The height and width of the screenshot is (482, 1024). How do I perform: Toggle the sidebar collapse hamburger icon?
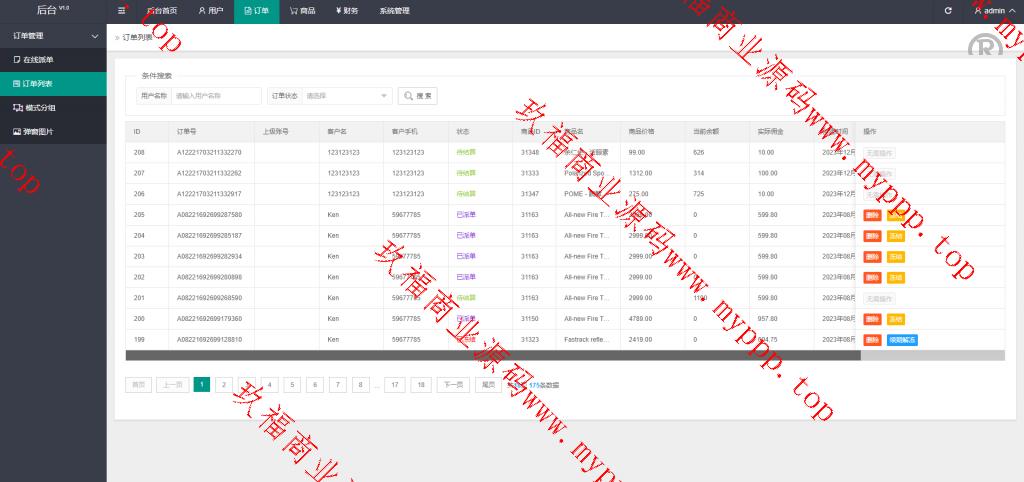pos(122,11)
